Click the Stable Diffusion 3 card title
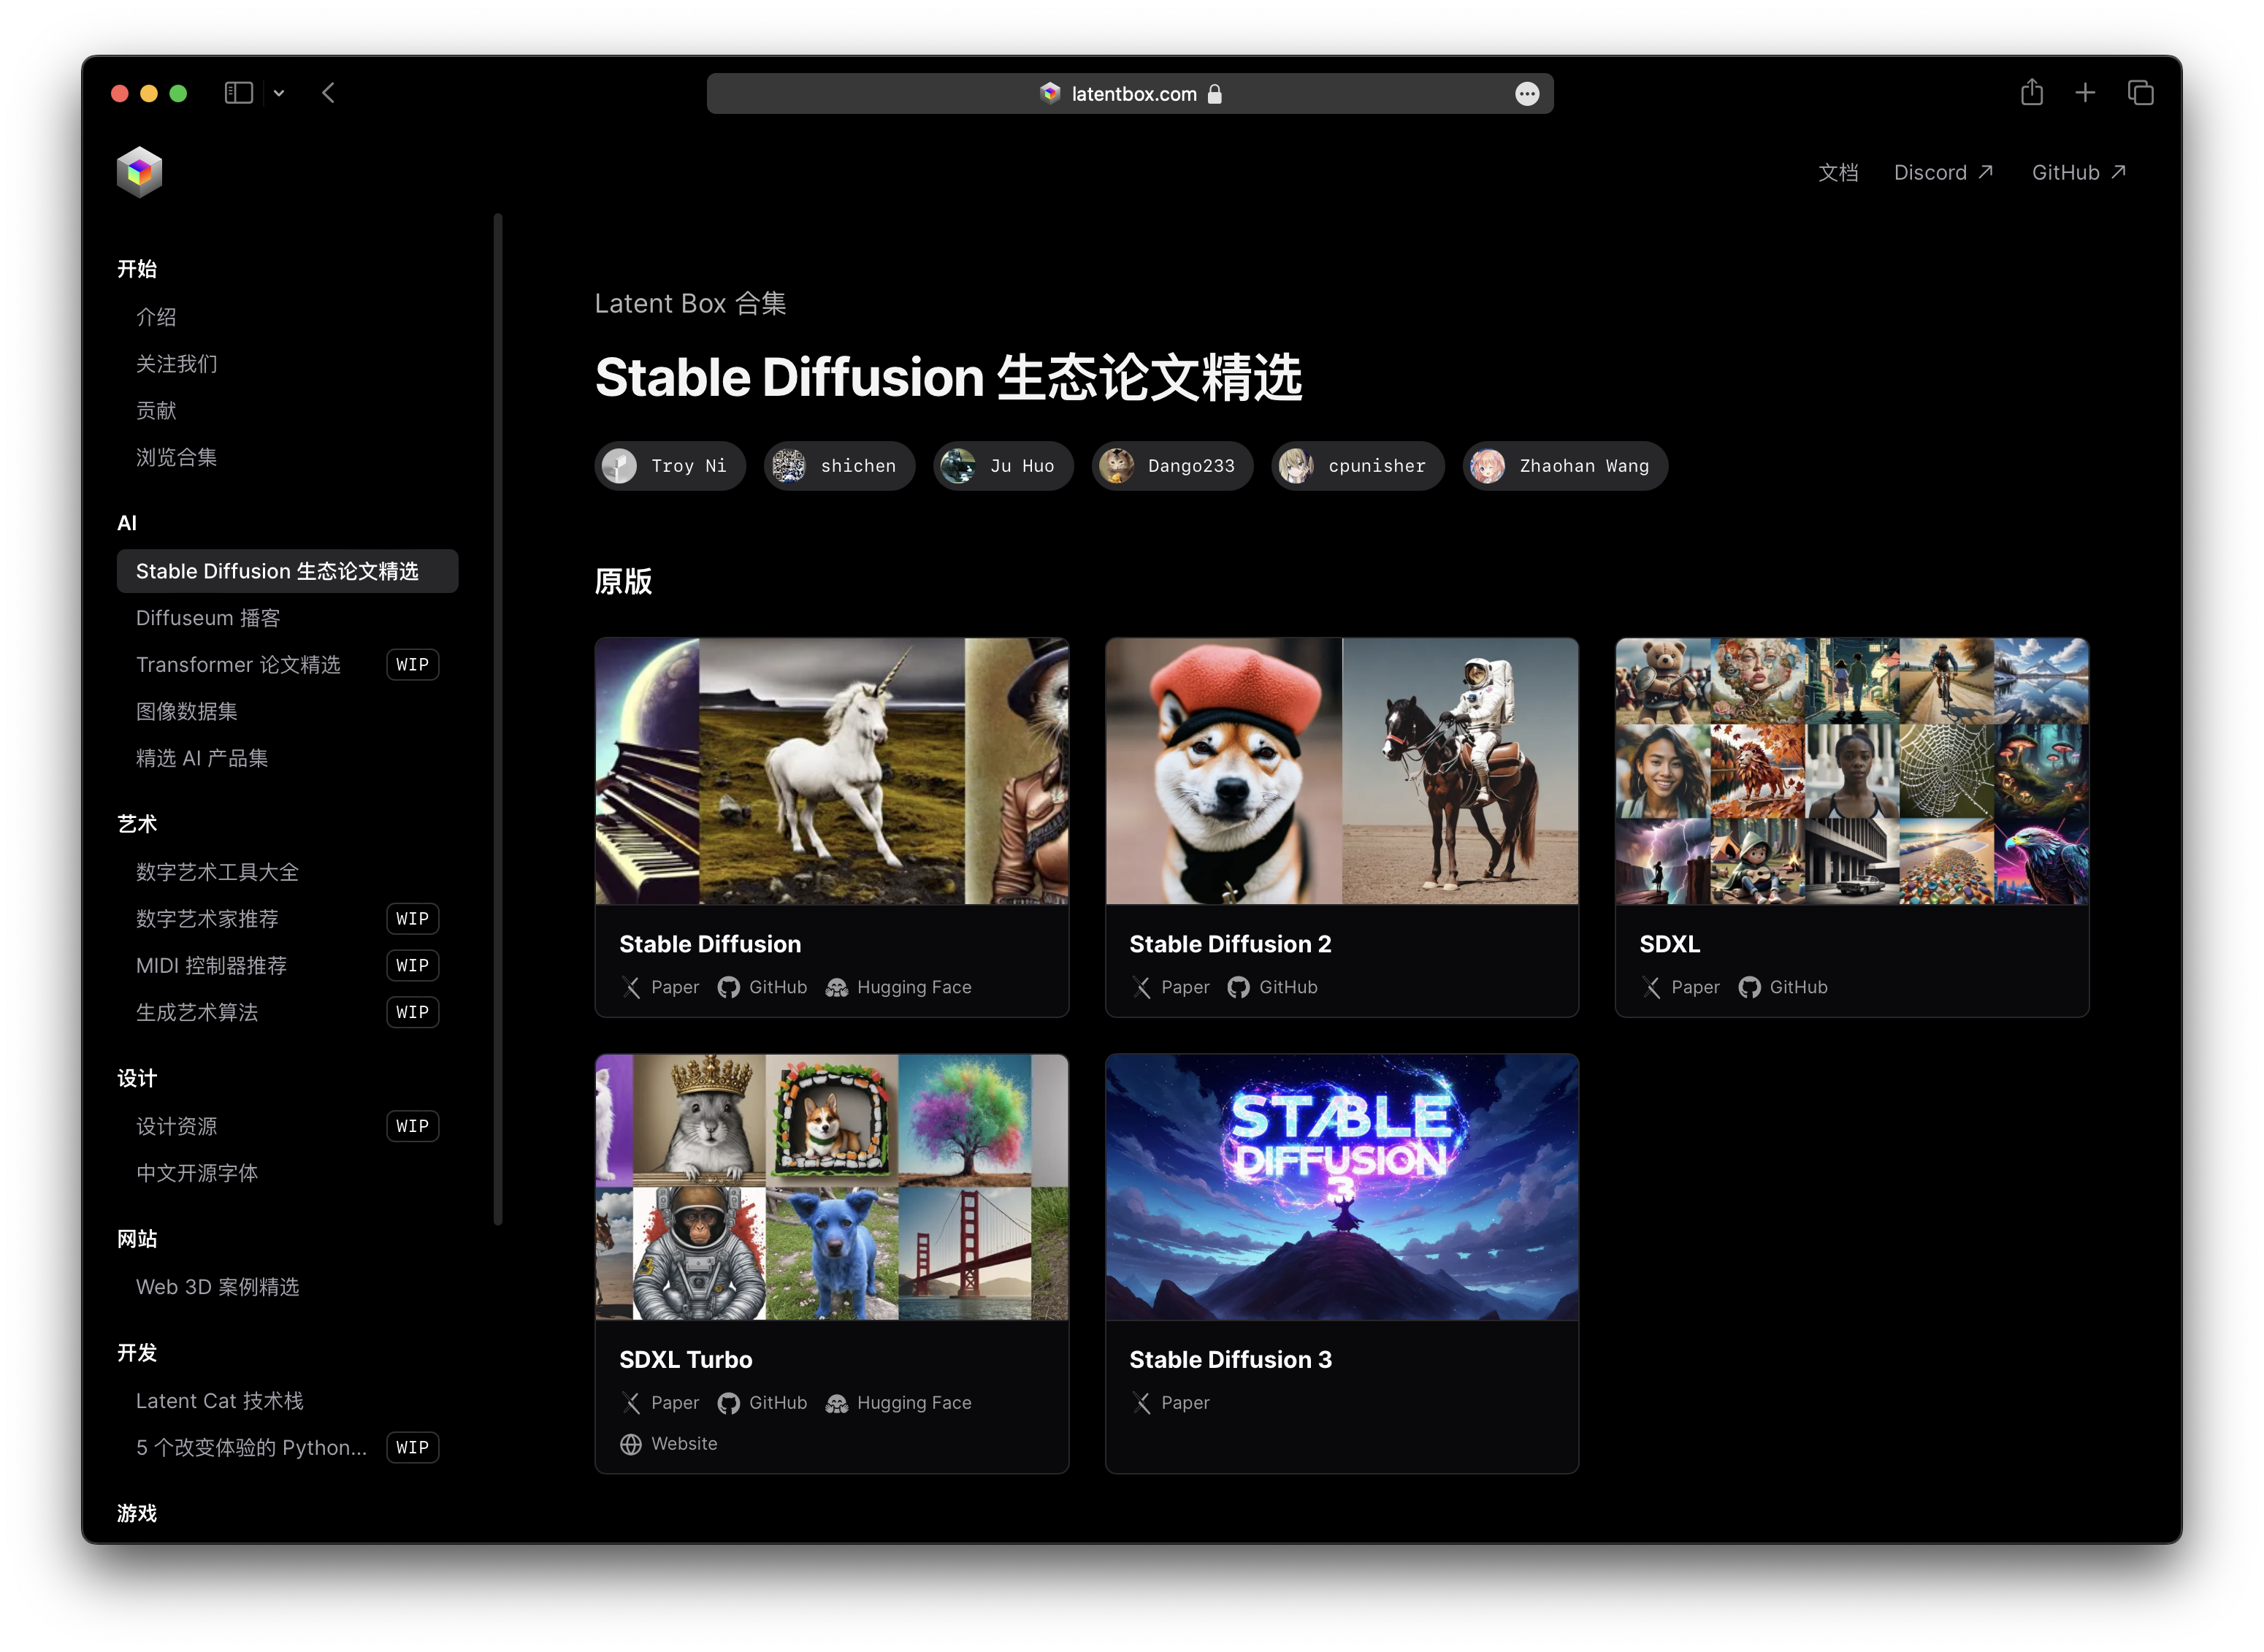The width and height of the screenshot is (2264, 1652). (x=1230, y=1360)
